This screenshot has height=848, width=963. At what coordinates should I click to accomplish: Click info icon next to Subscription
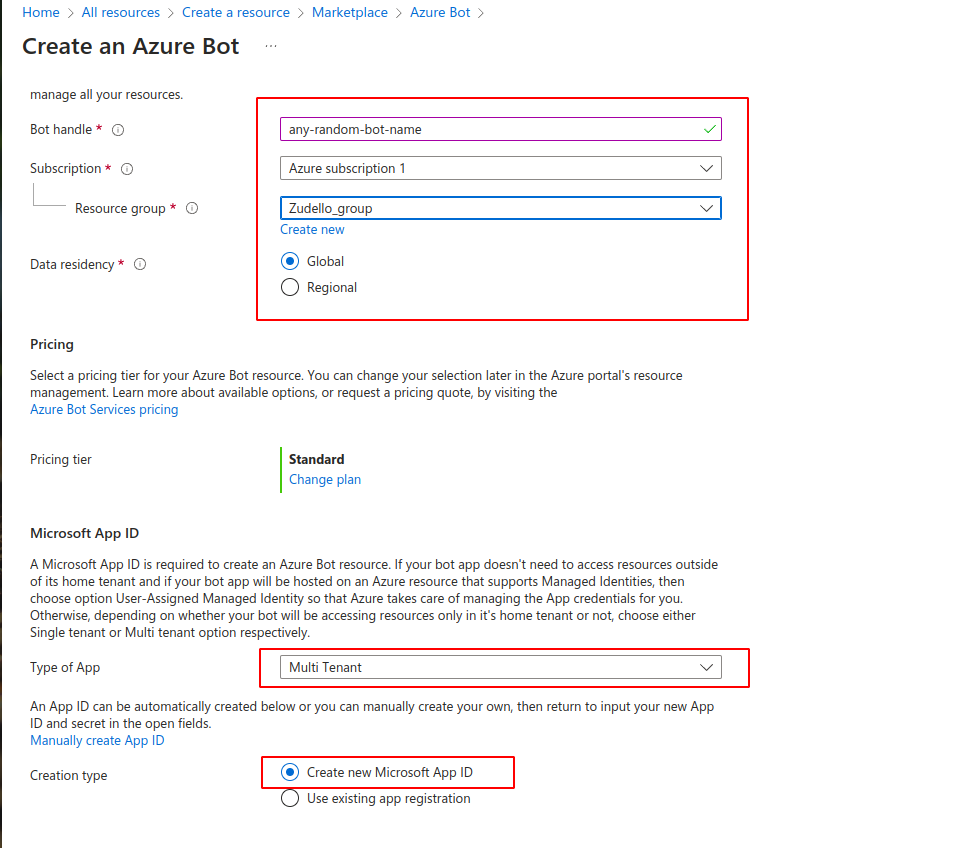click(x=127, y=169)
